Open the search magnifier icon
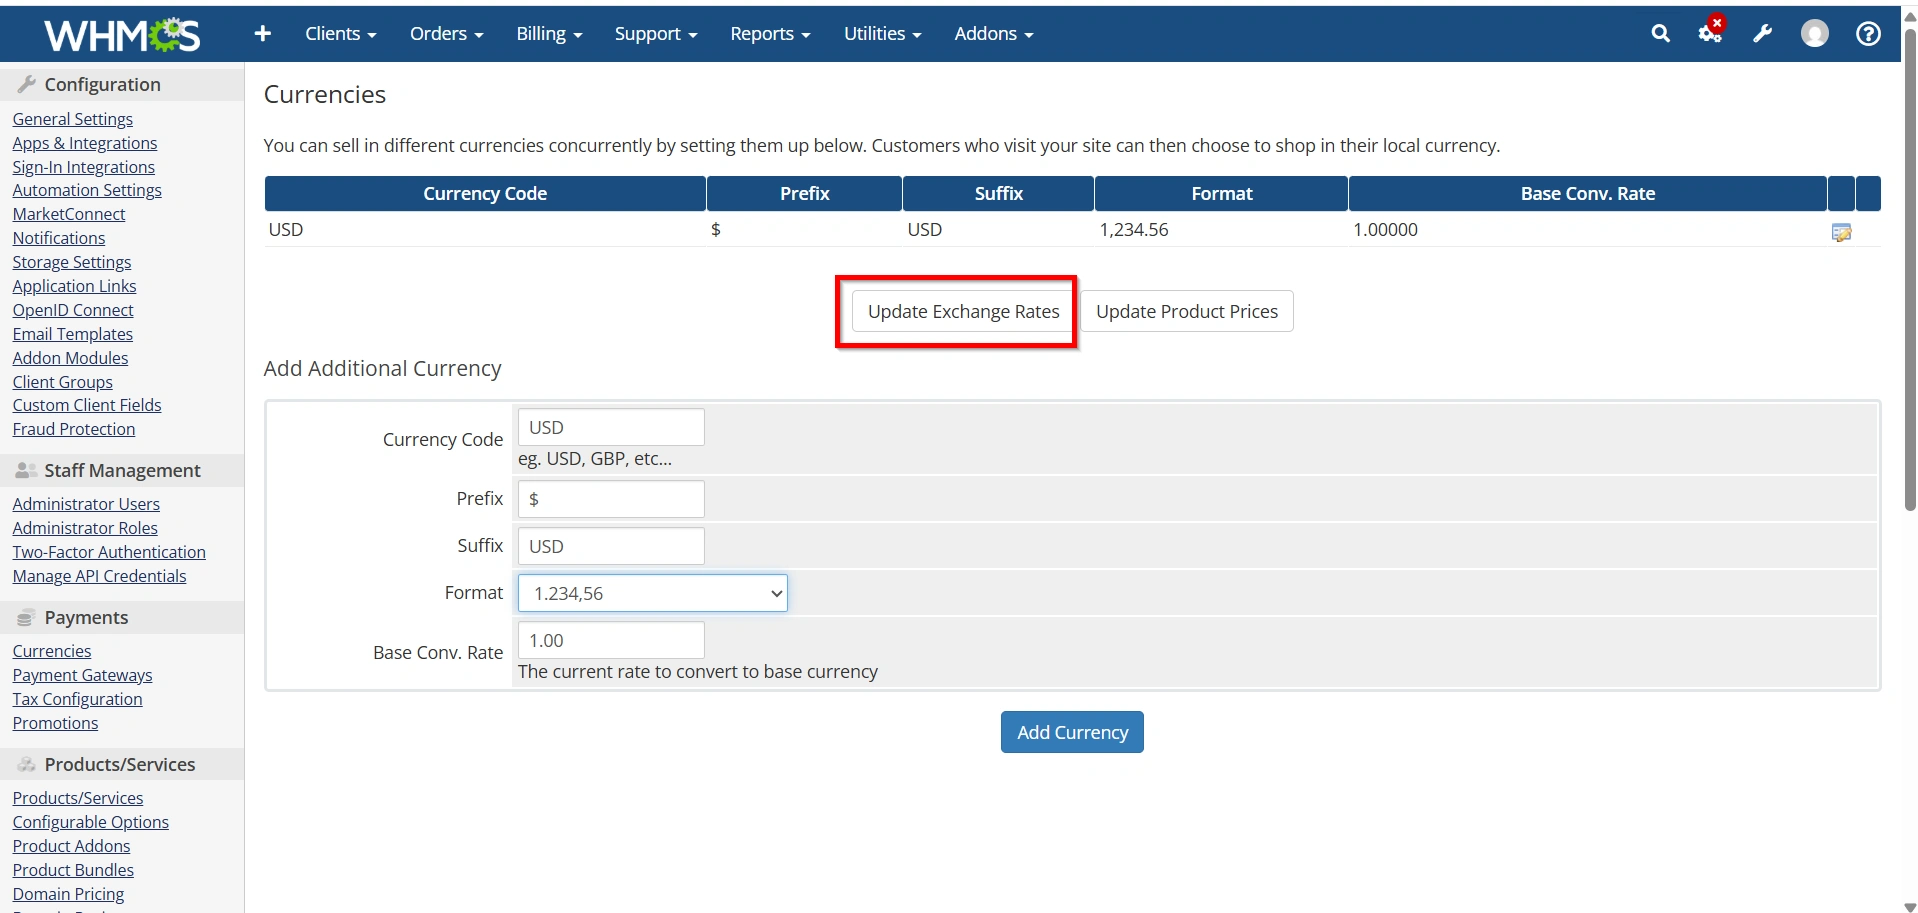The height and width of the screenshot is (913, 1918). point(1660,34)
